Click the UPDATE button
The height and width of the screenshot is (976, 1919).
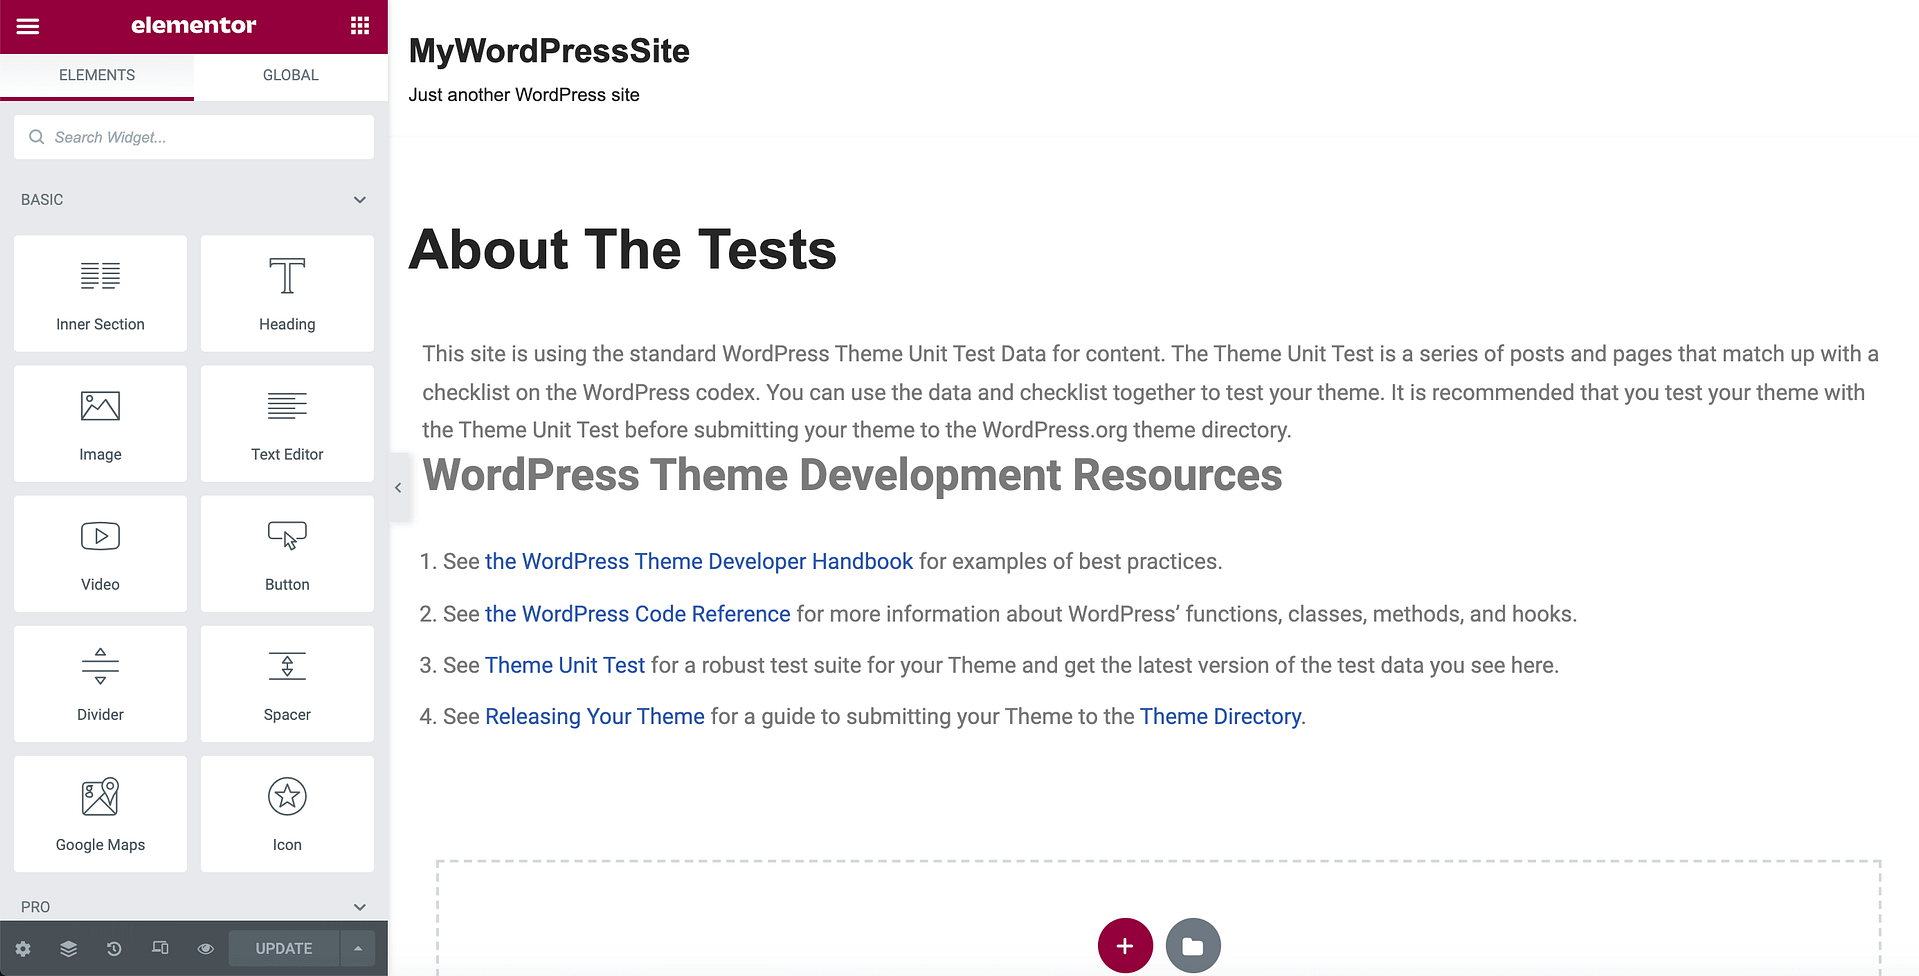[282, 948]
